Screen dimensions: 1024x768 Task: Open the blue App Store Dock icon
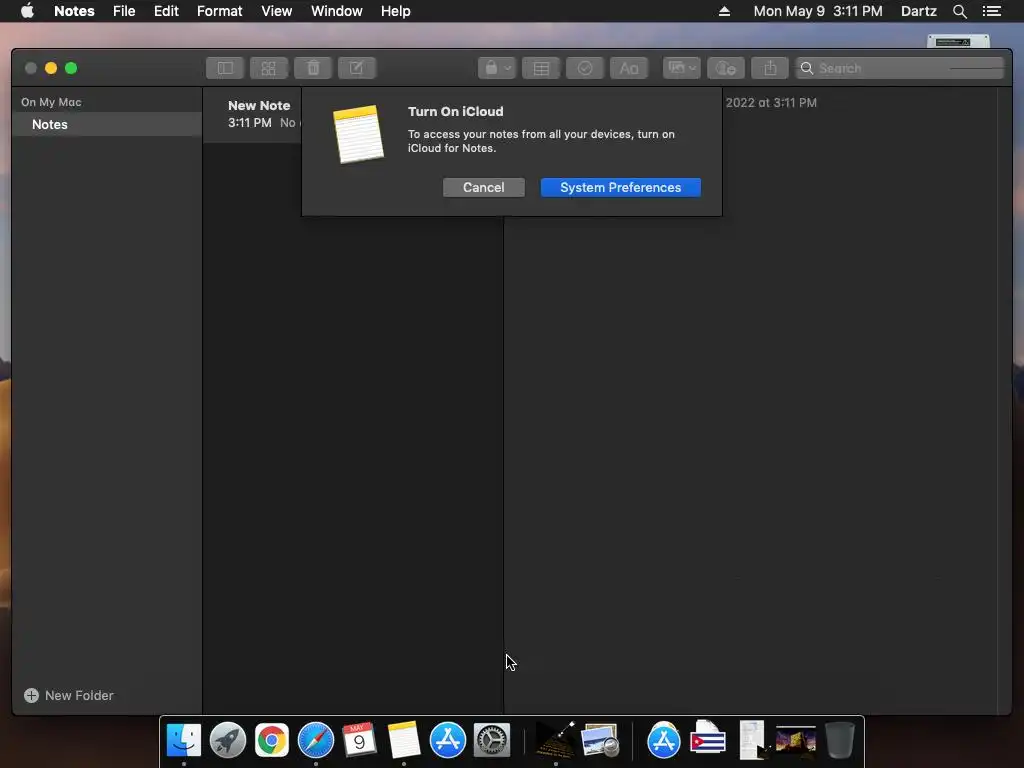(x=447, y=740)
